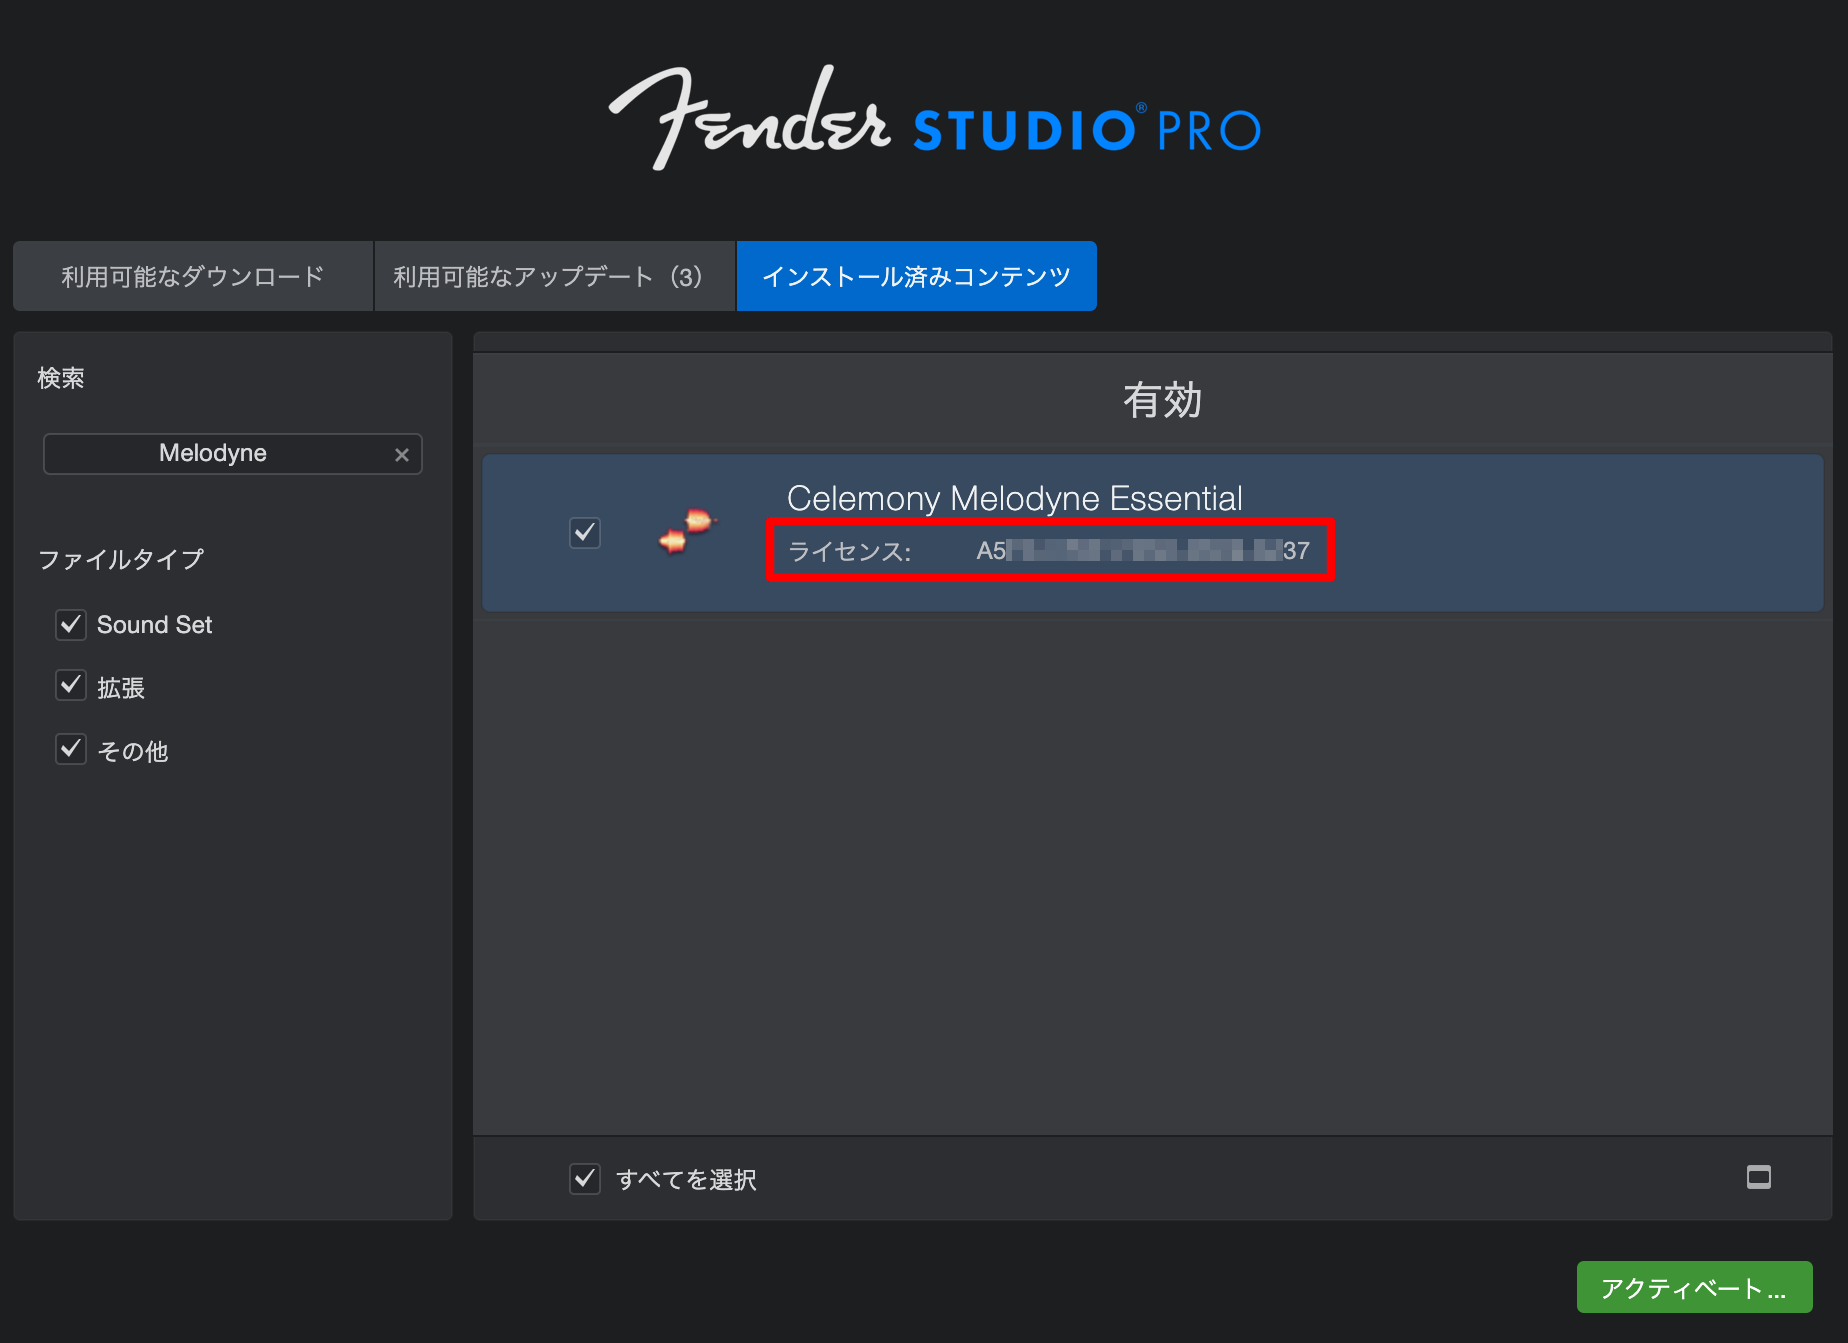Screen dimensions: 1848x1343
Task: Open the 利用可能なダウンロード tab
Action: pyautogui.click(x=193, y=276)
